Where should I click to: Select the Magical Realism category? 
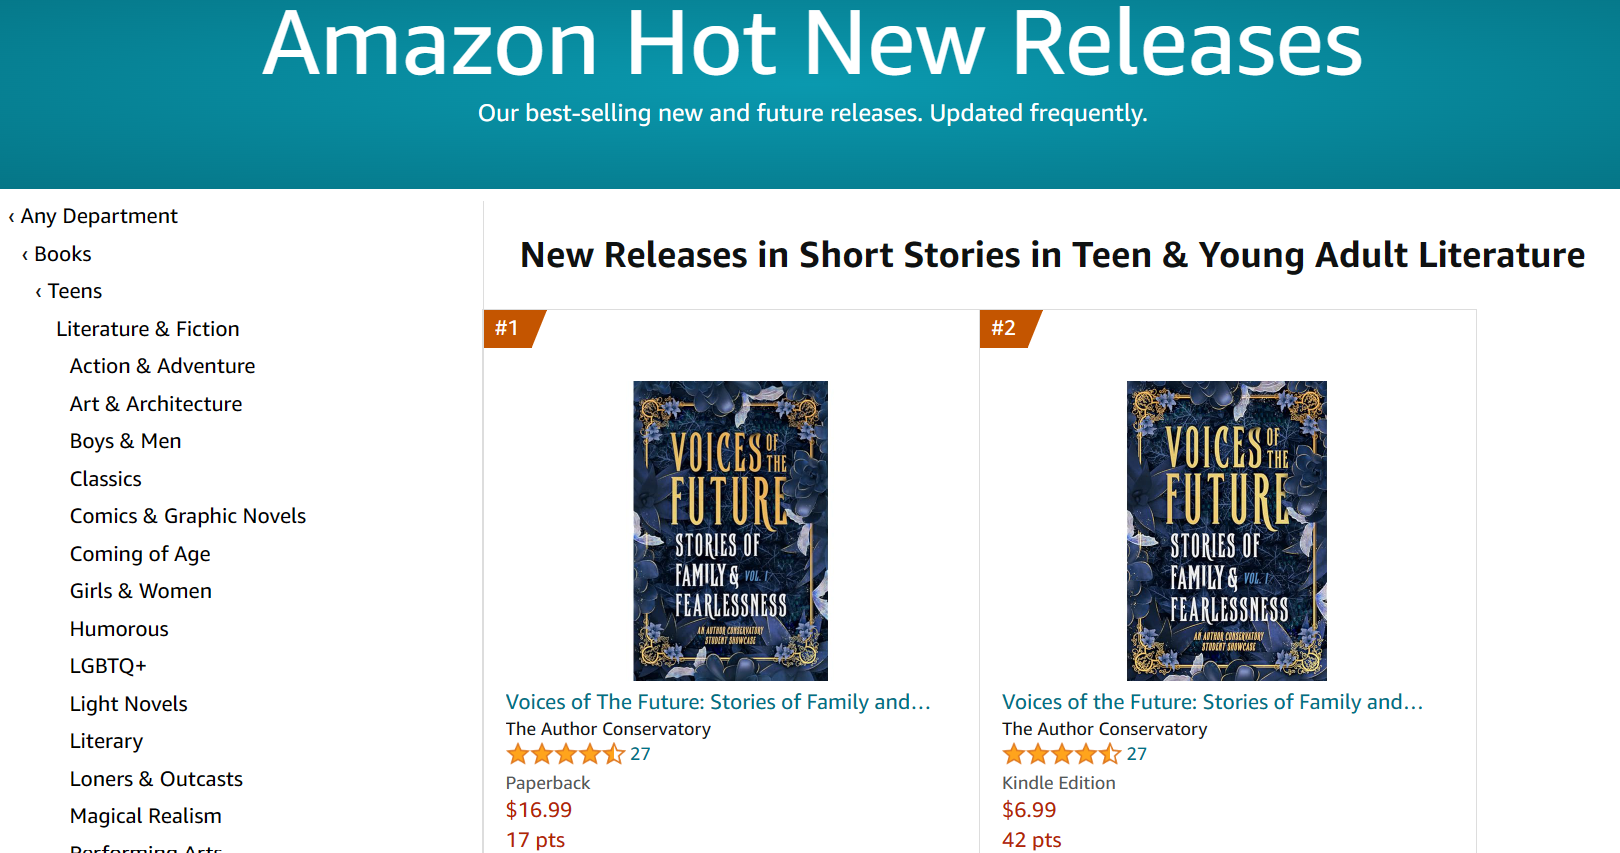pos(146,816)
